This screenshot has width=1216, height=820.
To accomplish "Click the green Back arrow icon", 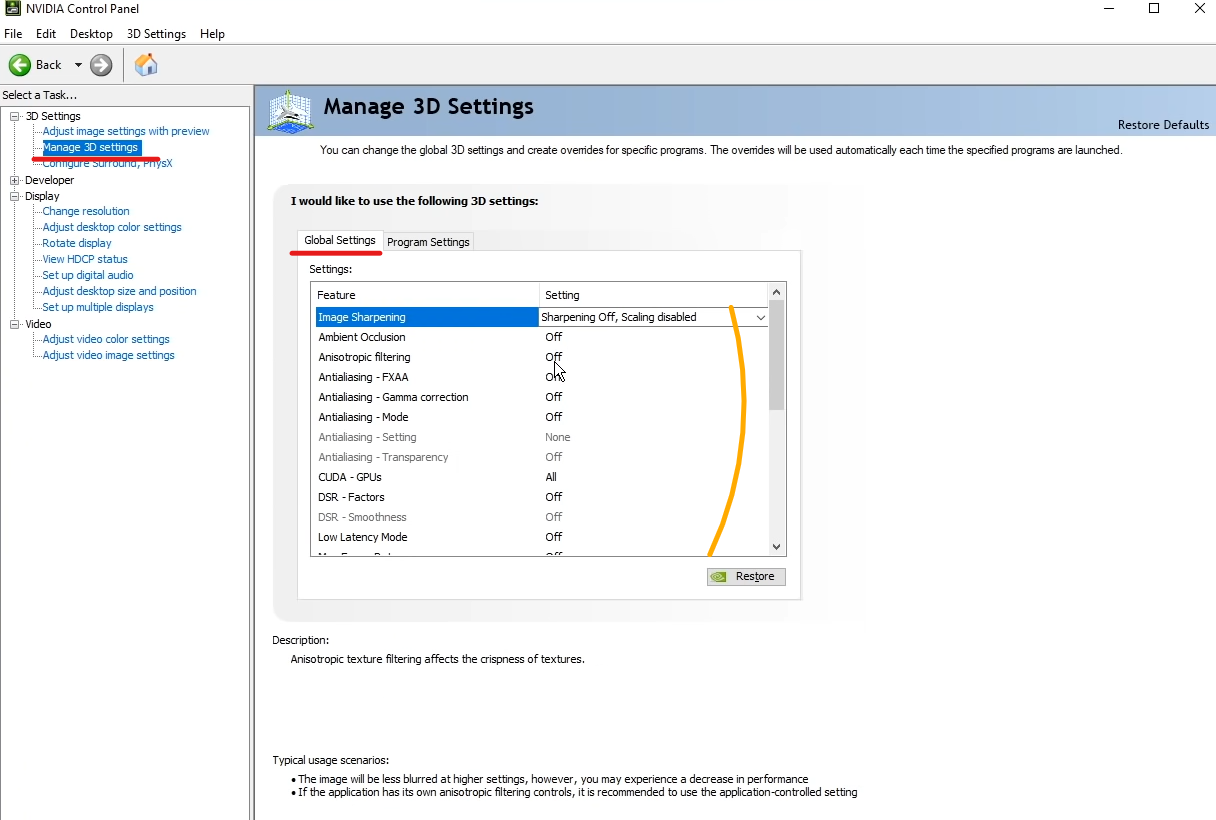I will (x=20, y=65).
